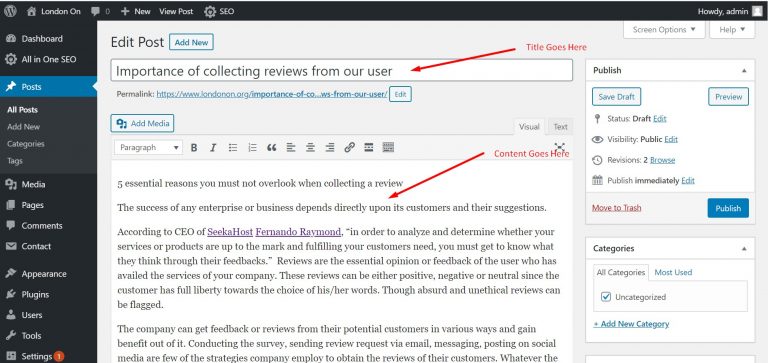The image size is (768, 363).
Task: Select the Most Used categories tab
Action: 673,272
